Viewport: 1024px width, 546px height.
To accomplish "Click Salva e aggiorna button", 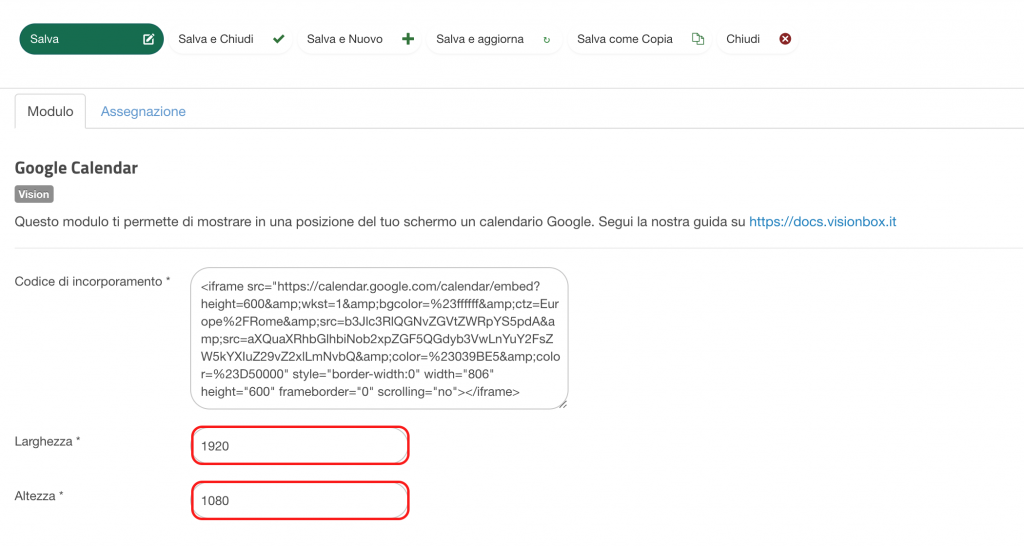I will (x=494, y=39).
